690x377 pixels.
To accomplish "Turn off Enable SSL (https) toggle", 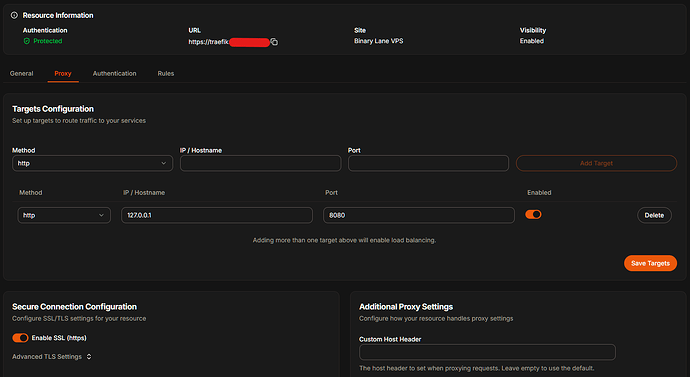I will [20, 337].
